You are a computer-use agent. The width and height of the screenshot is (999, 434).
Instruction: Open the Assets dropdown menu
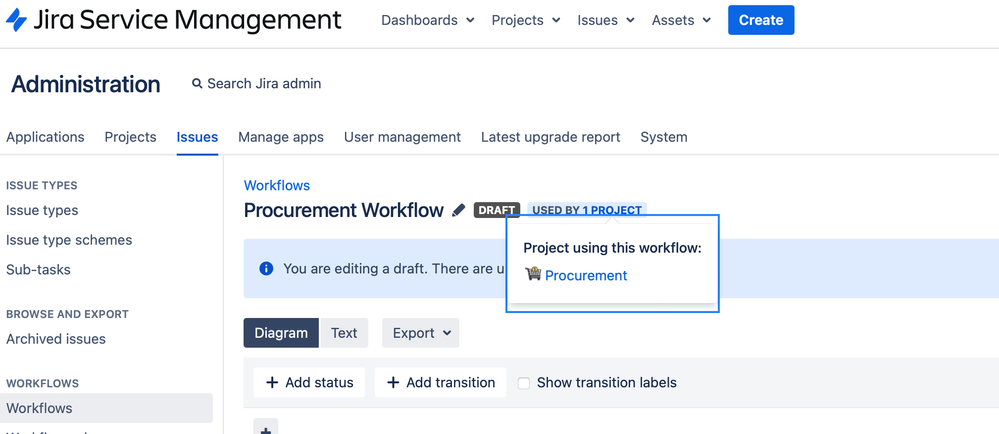pyautogui.click(x=681, y=20)
